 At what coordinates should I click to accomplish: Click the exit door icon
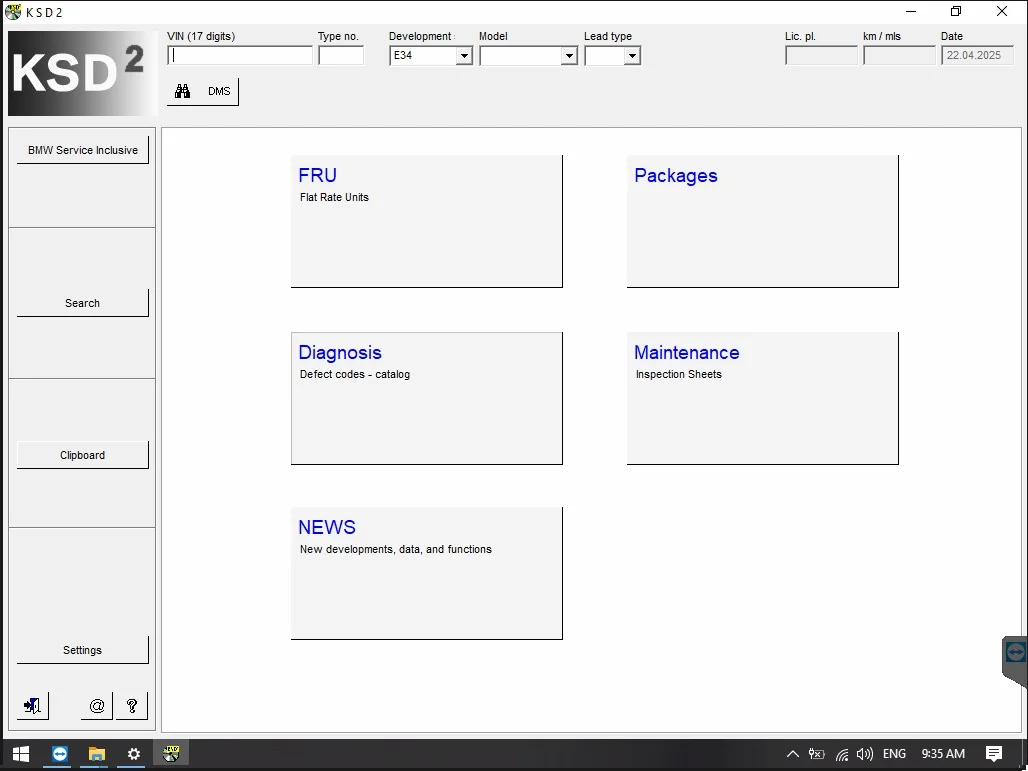tap(33, 705)
